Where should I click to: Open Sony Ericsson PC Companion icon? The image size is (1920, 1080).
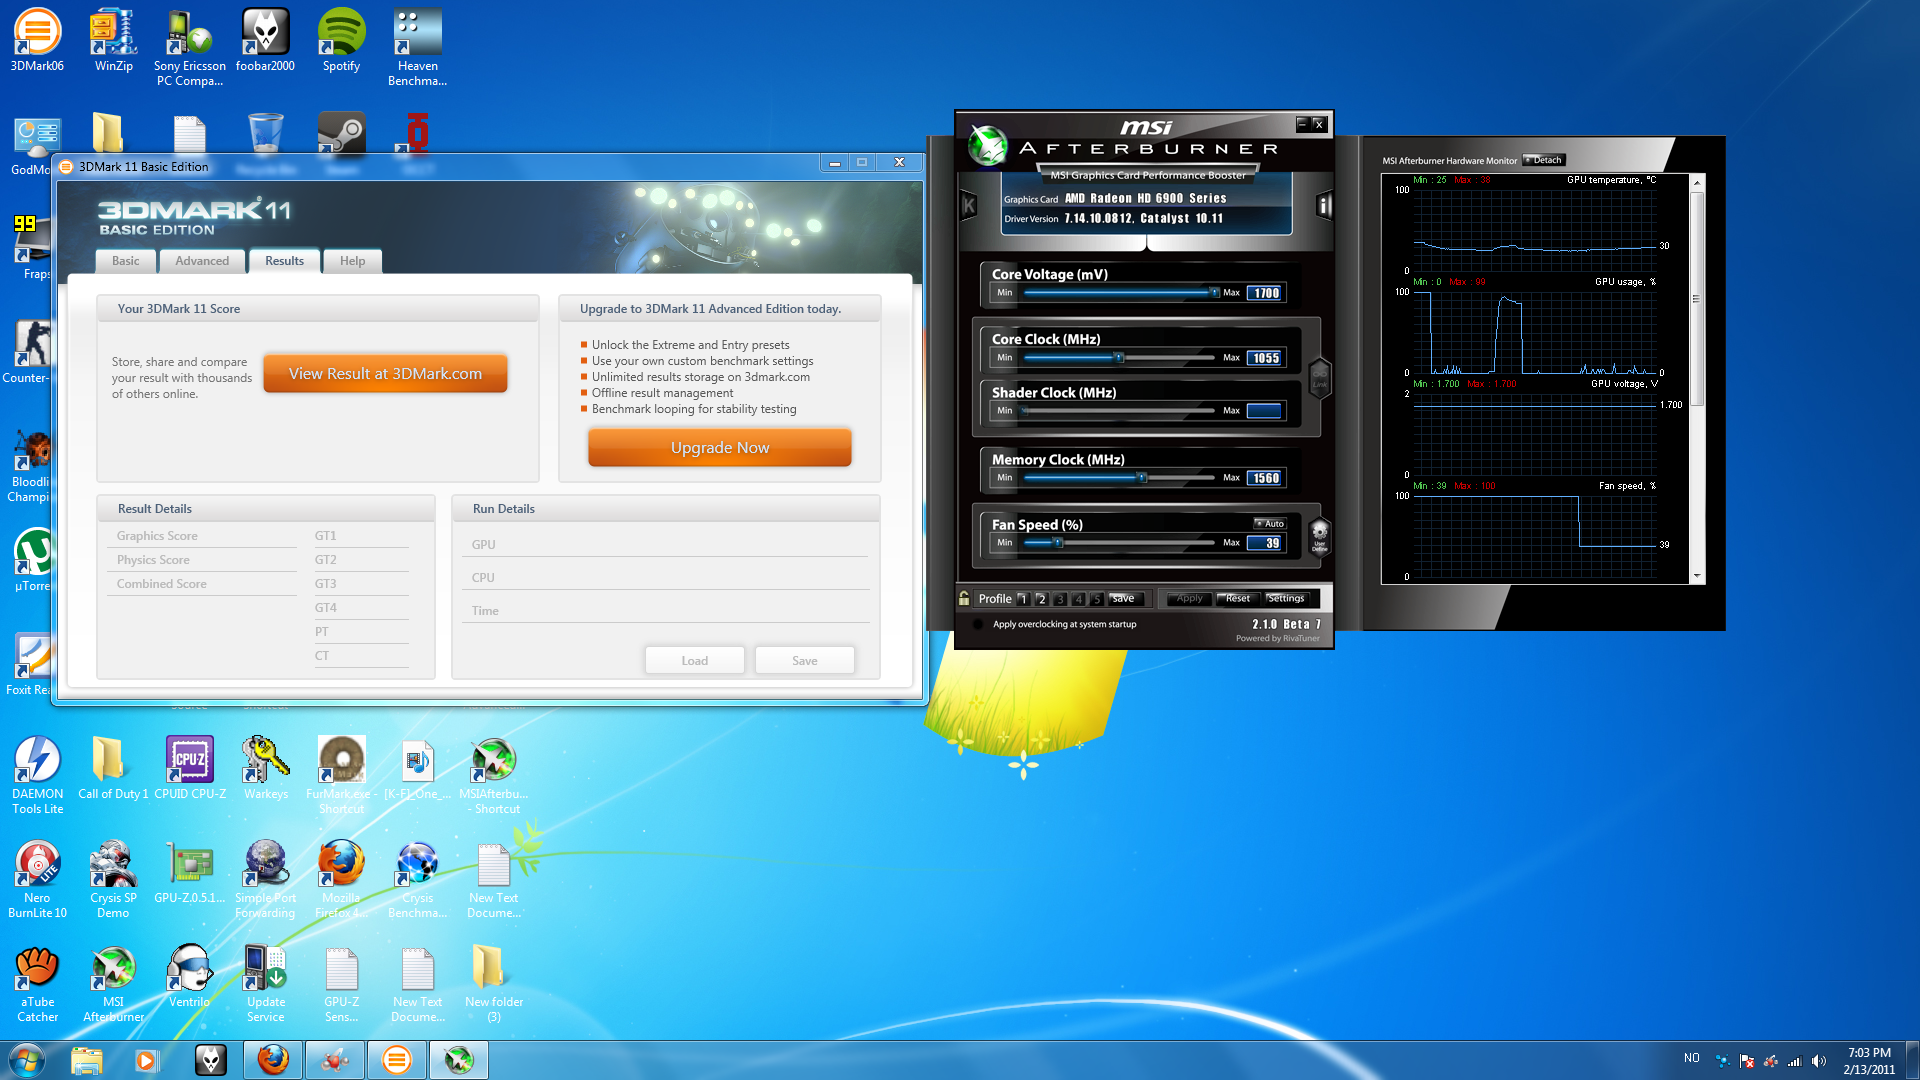[x=189, y=47]
